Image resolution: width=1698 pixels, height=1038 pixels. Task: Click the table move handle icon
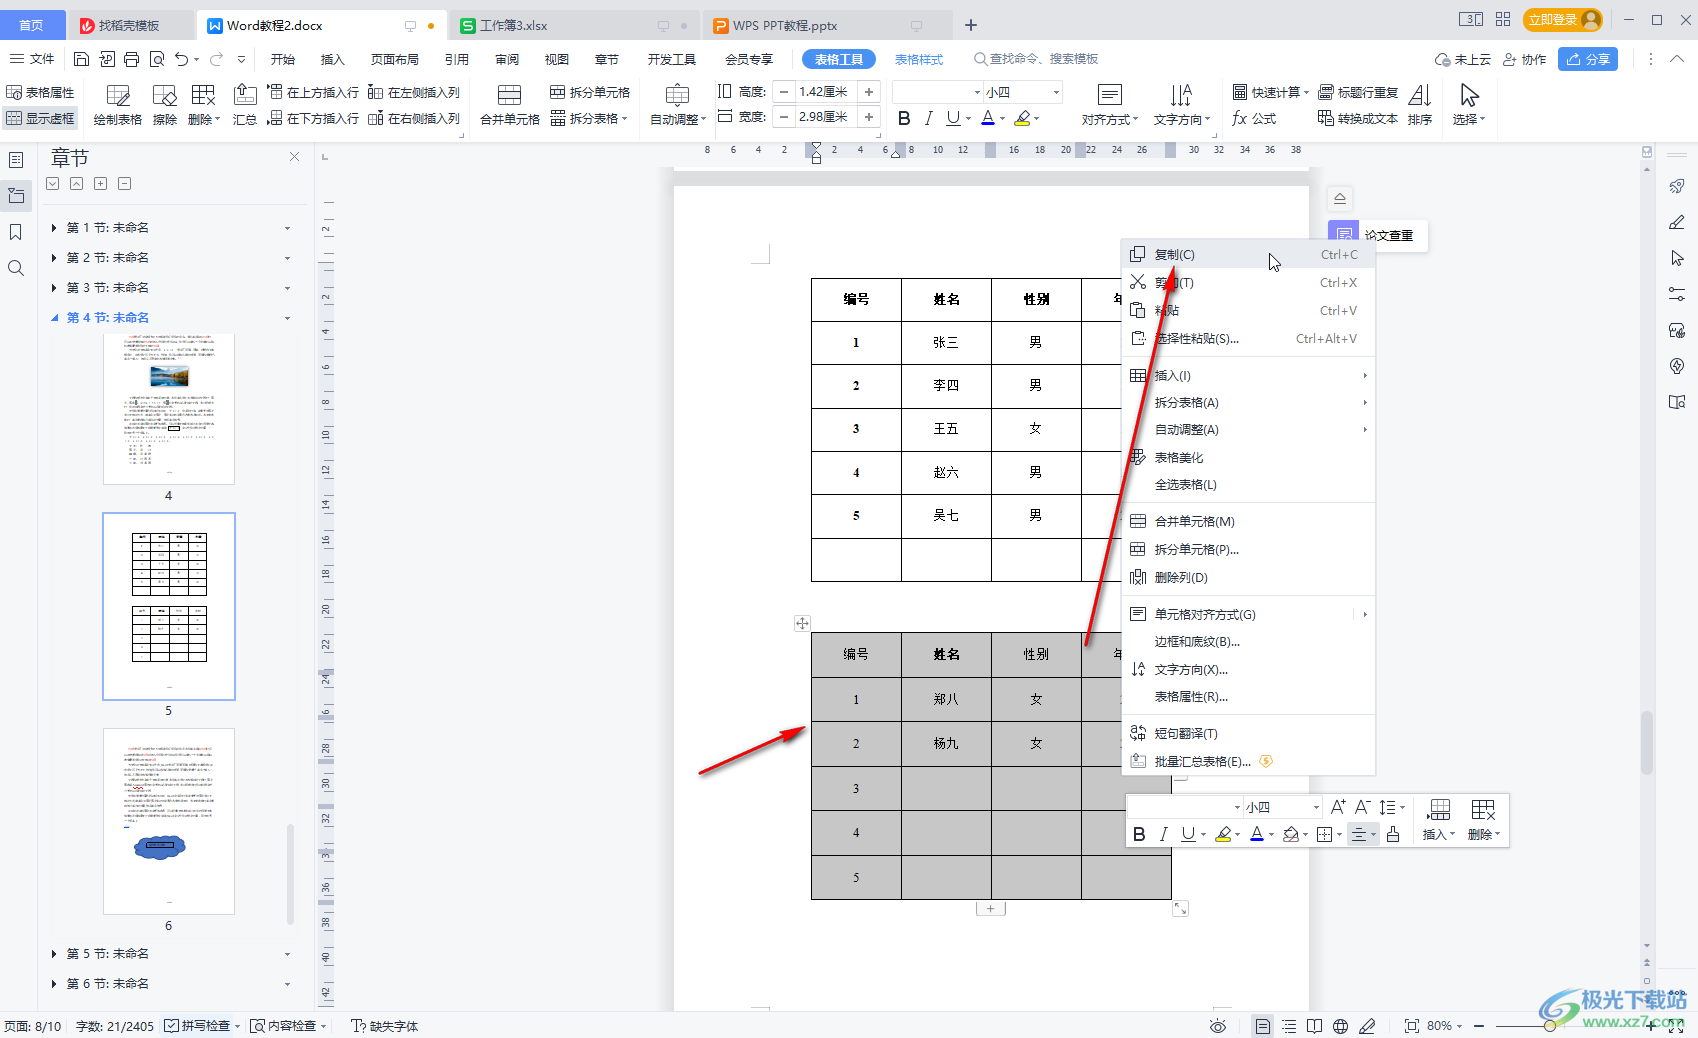(802, 623)
